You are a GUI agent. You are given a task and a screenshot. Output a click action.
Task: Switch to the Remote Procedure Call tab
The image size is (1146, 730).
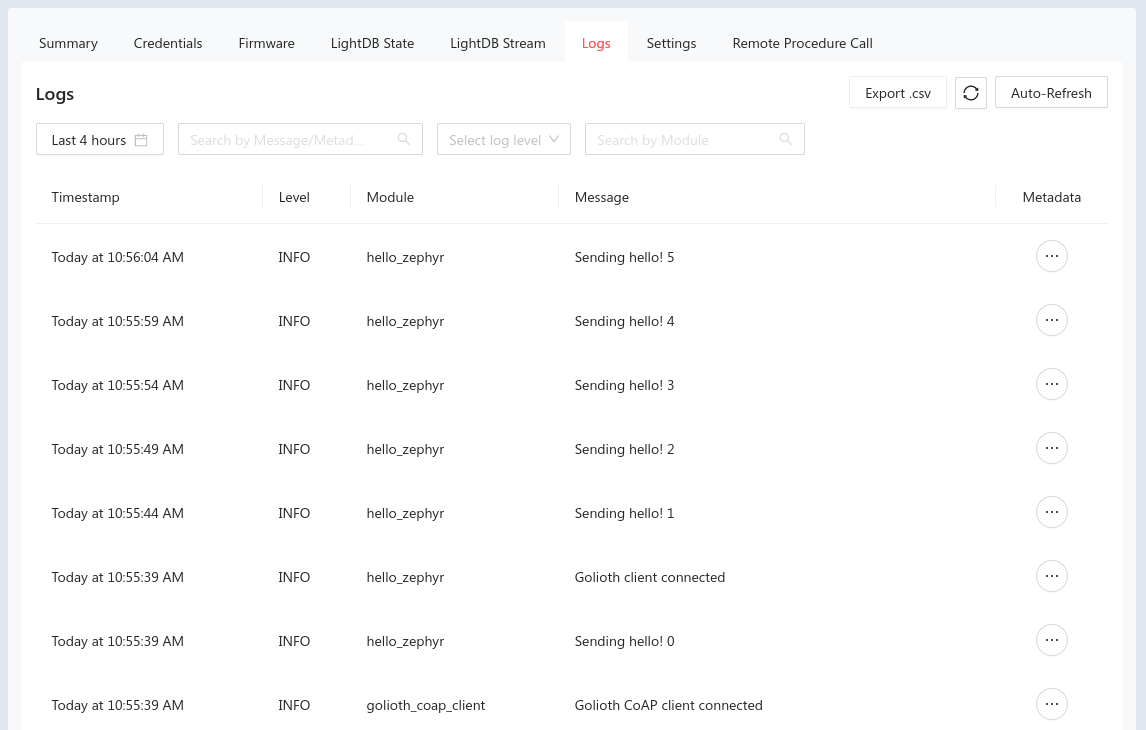point(802,43)
